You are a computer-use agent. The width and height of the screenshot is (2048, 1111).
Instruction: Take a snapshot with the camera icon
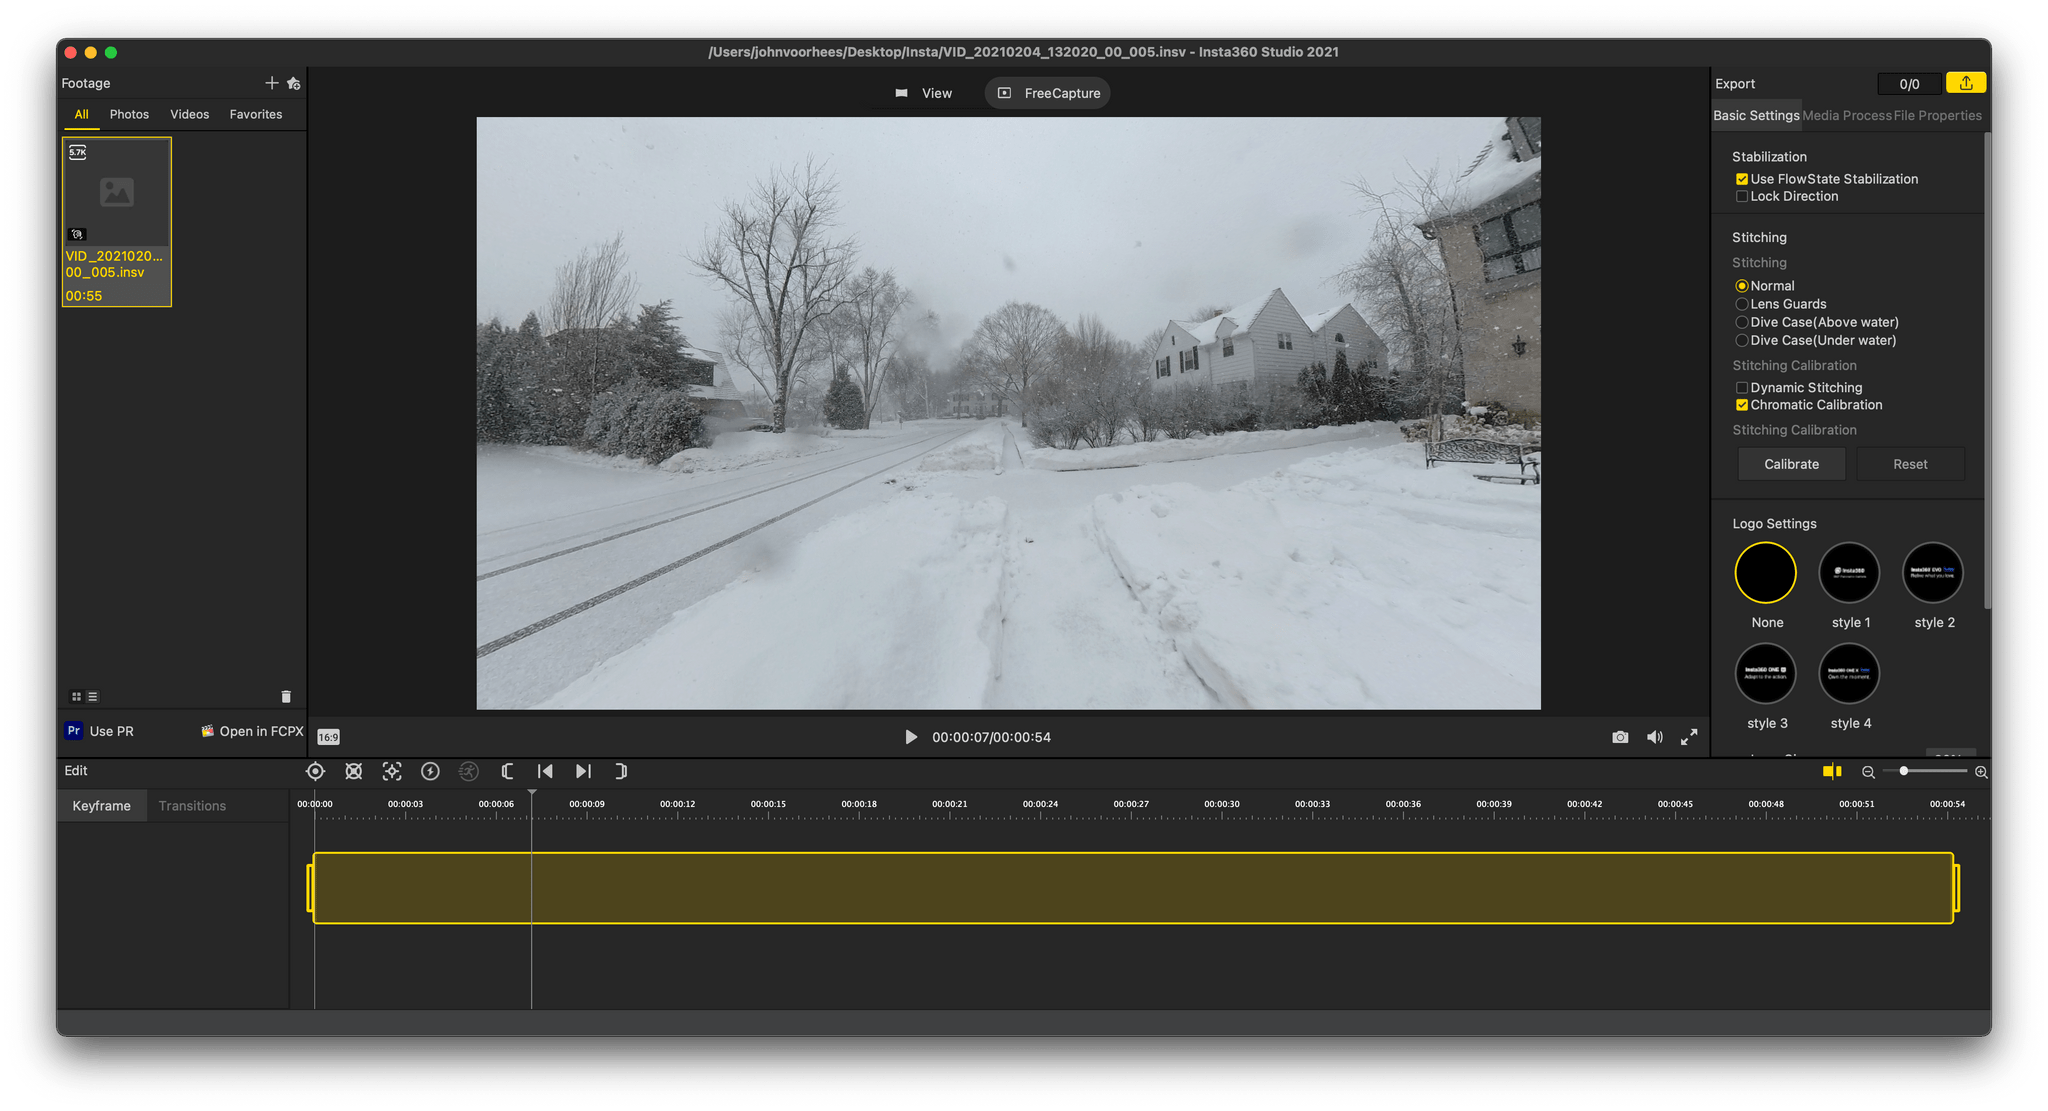click(x=1620, y=737)
